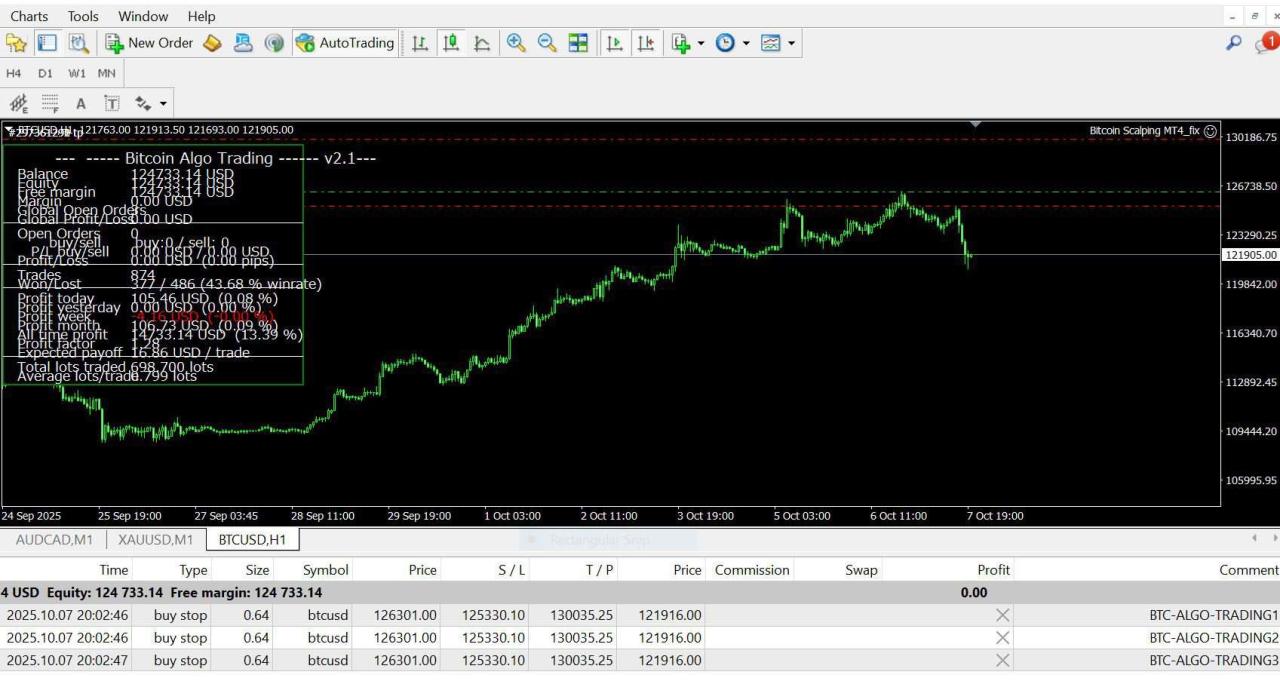The image size is (1280, 681).
Task: Open the Strategy Tester icon
Action: click(x=79, y=43)
